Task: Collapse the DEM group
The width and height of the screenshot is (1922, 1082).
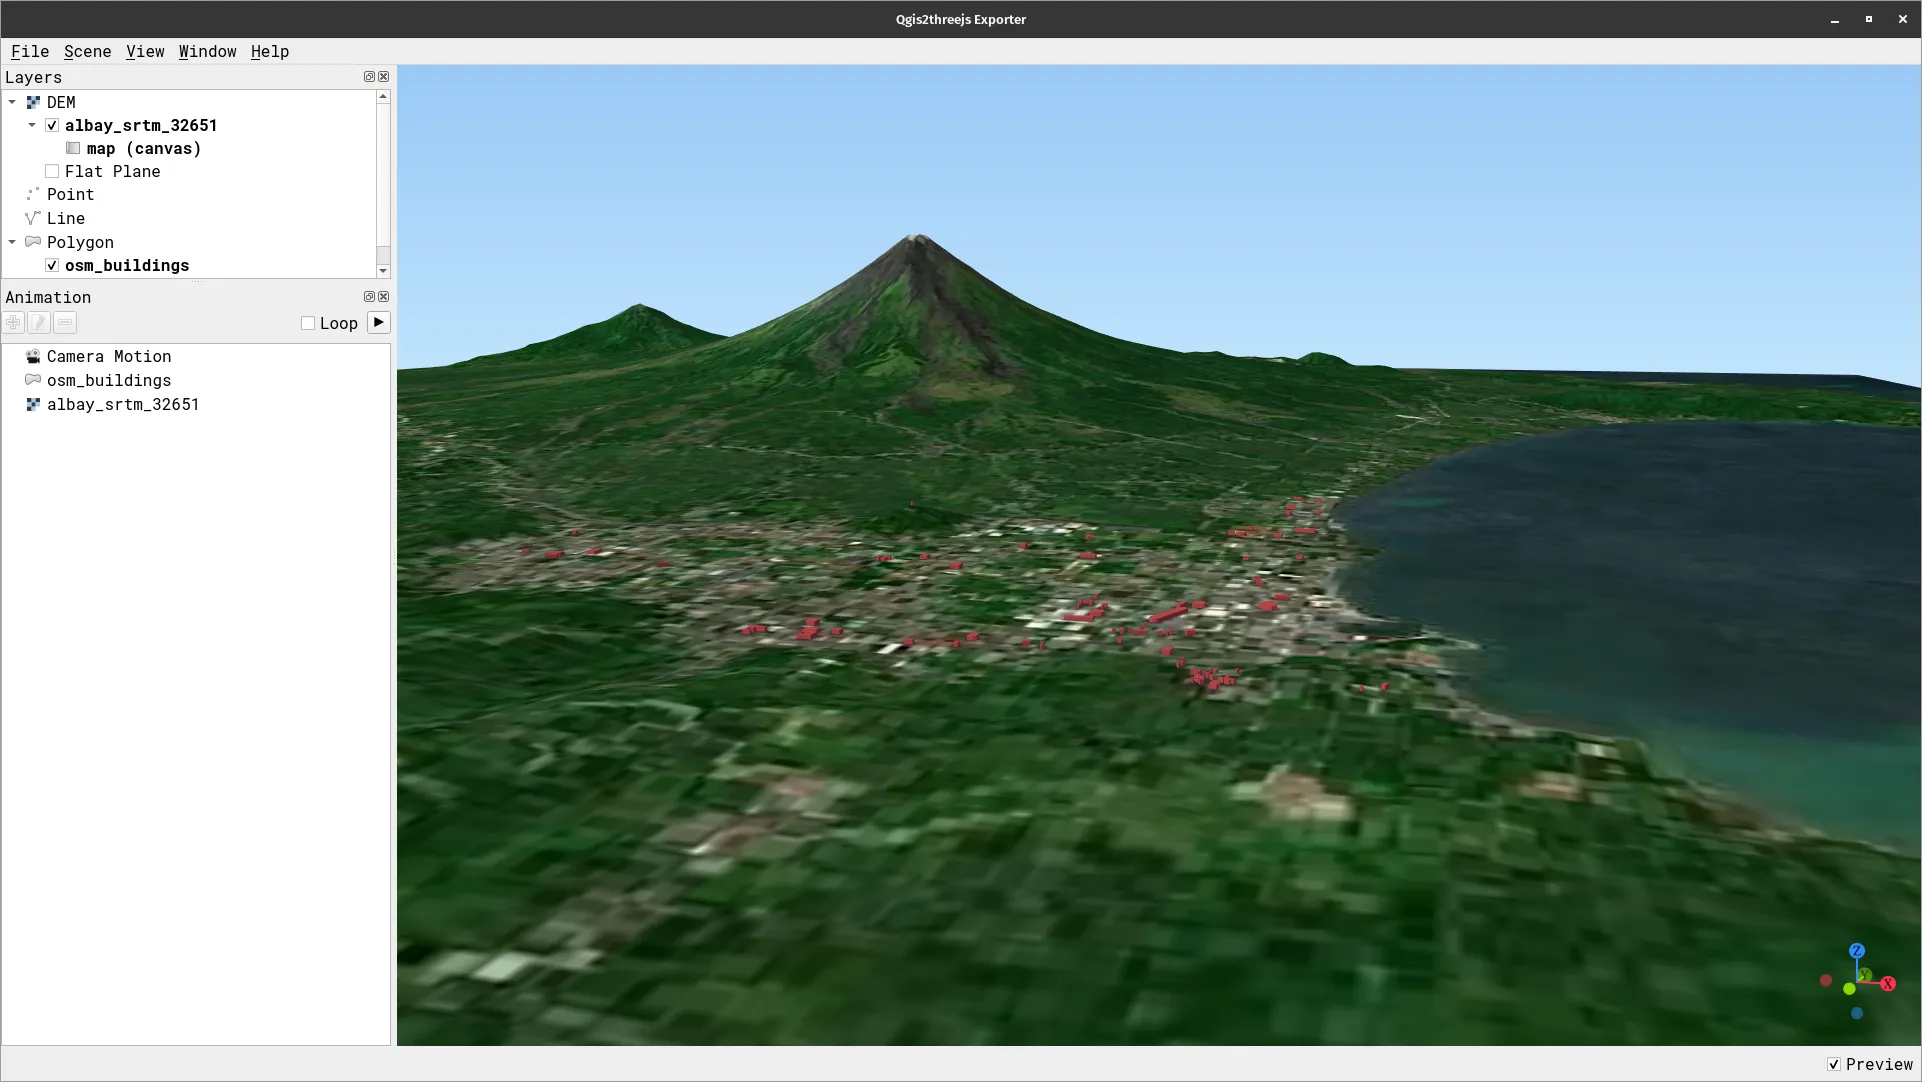Action: coord(12,101)
